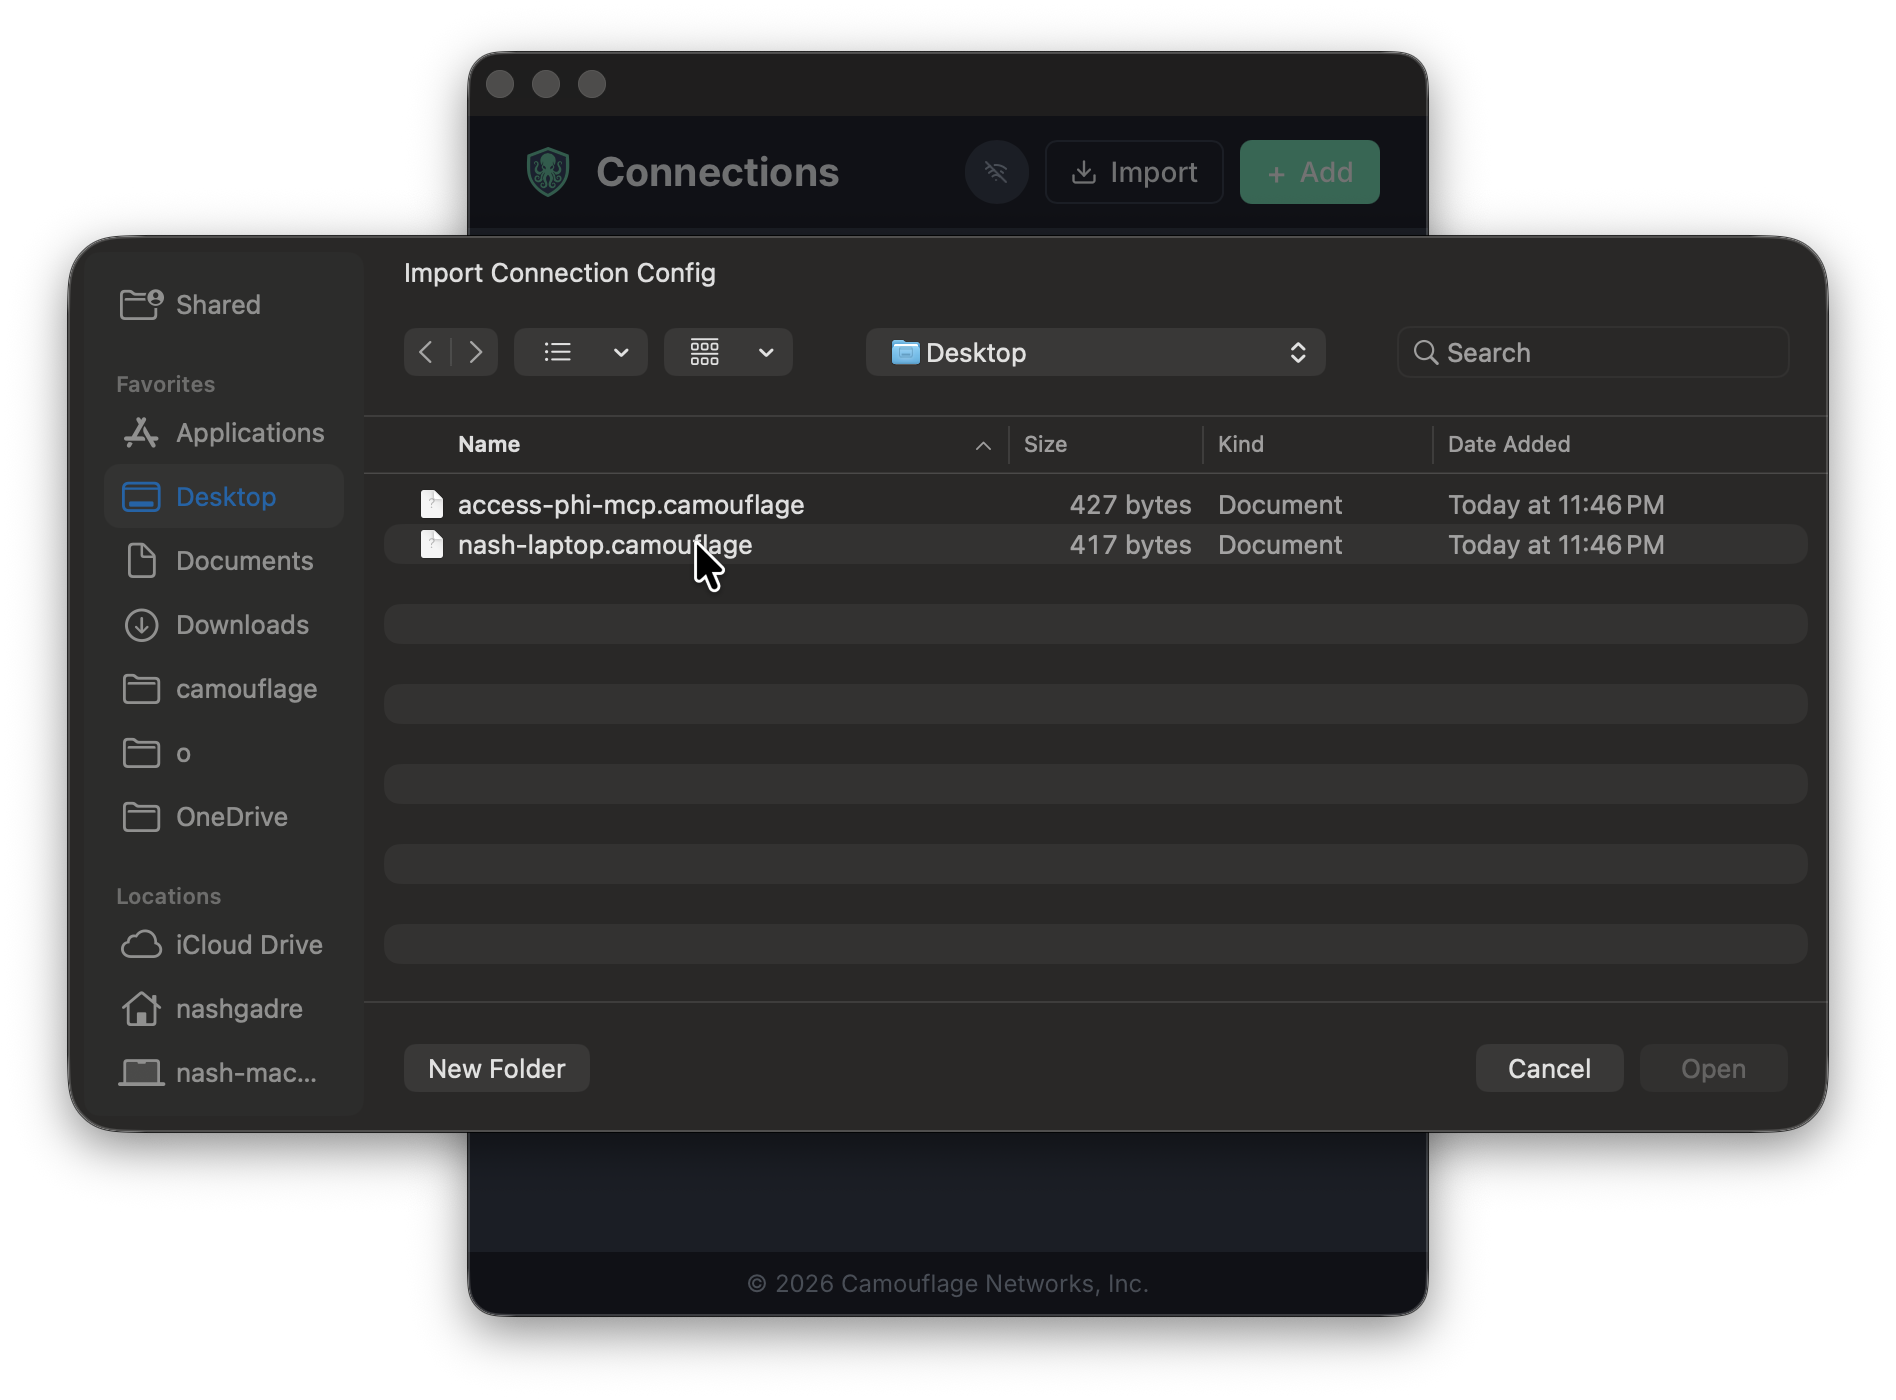Click the icon grouping grid button
Viewport: 1896px width, 1400px height.
[x=705, y=352]
